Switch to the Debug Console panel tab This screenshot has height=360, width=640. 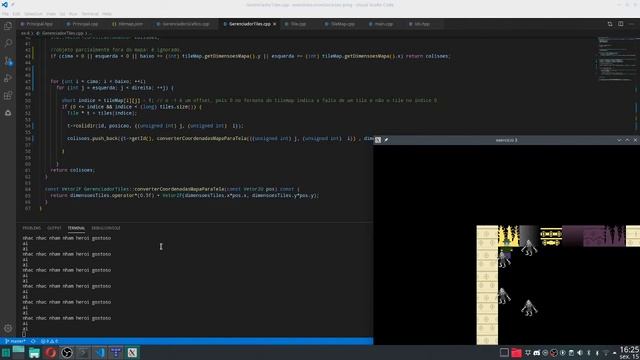(x=106, y=228)
